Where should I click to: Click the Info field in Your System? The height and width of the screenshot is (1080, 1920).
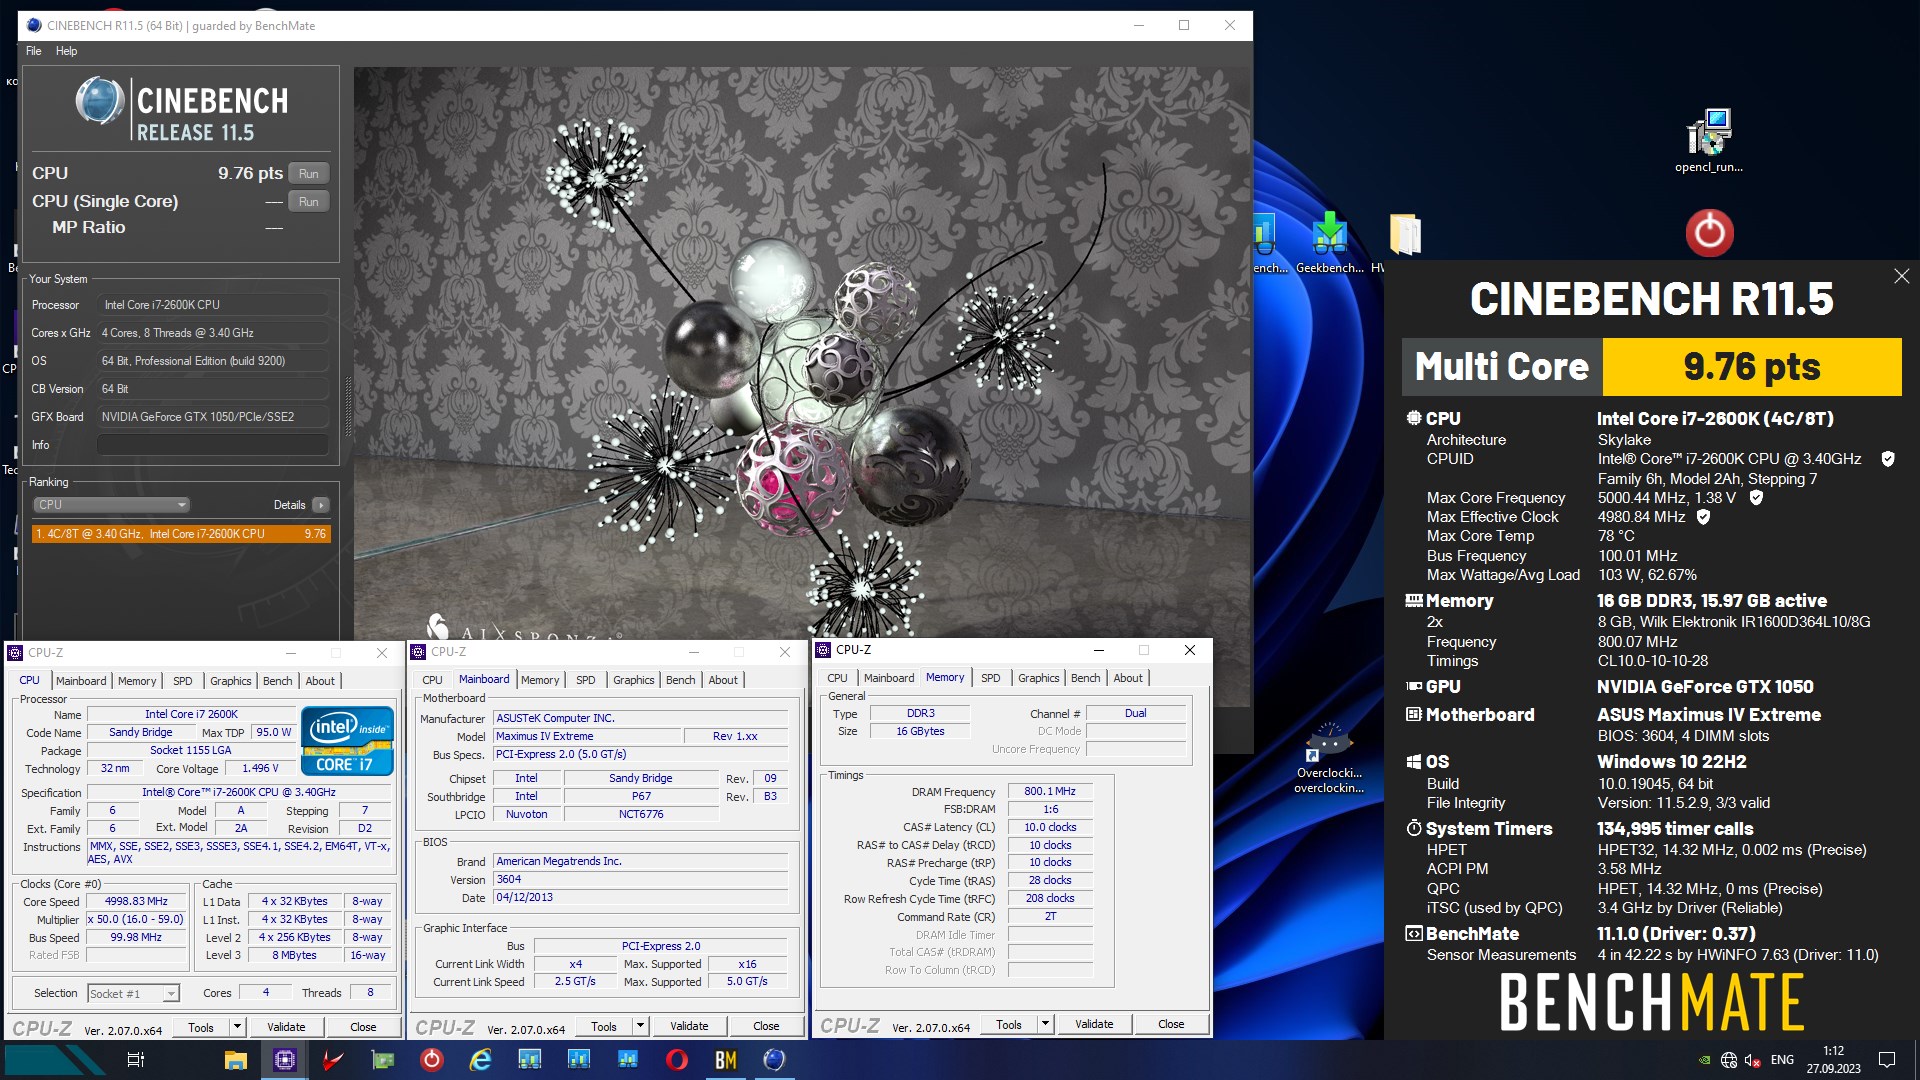click(213, 445)
